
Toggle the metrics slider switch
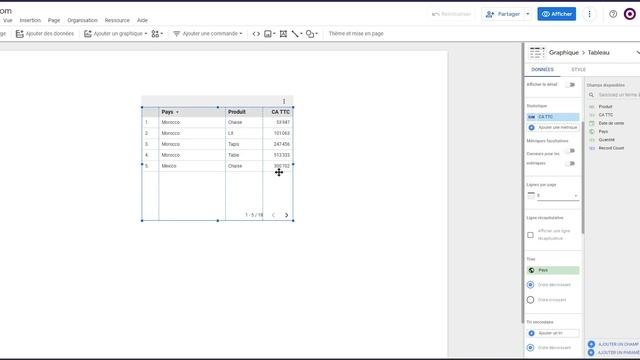pos(570,164)
